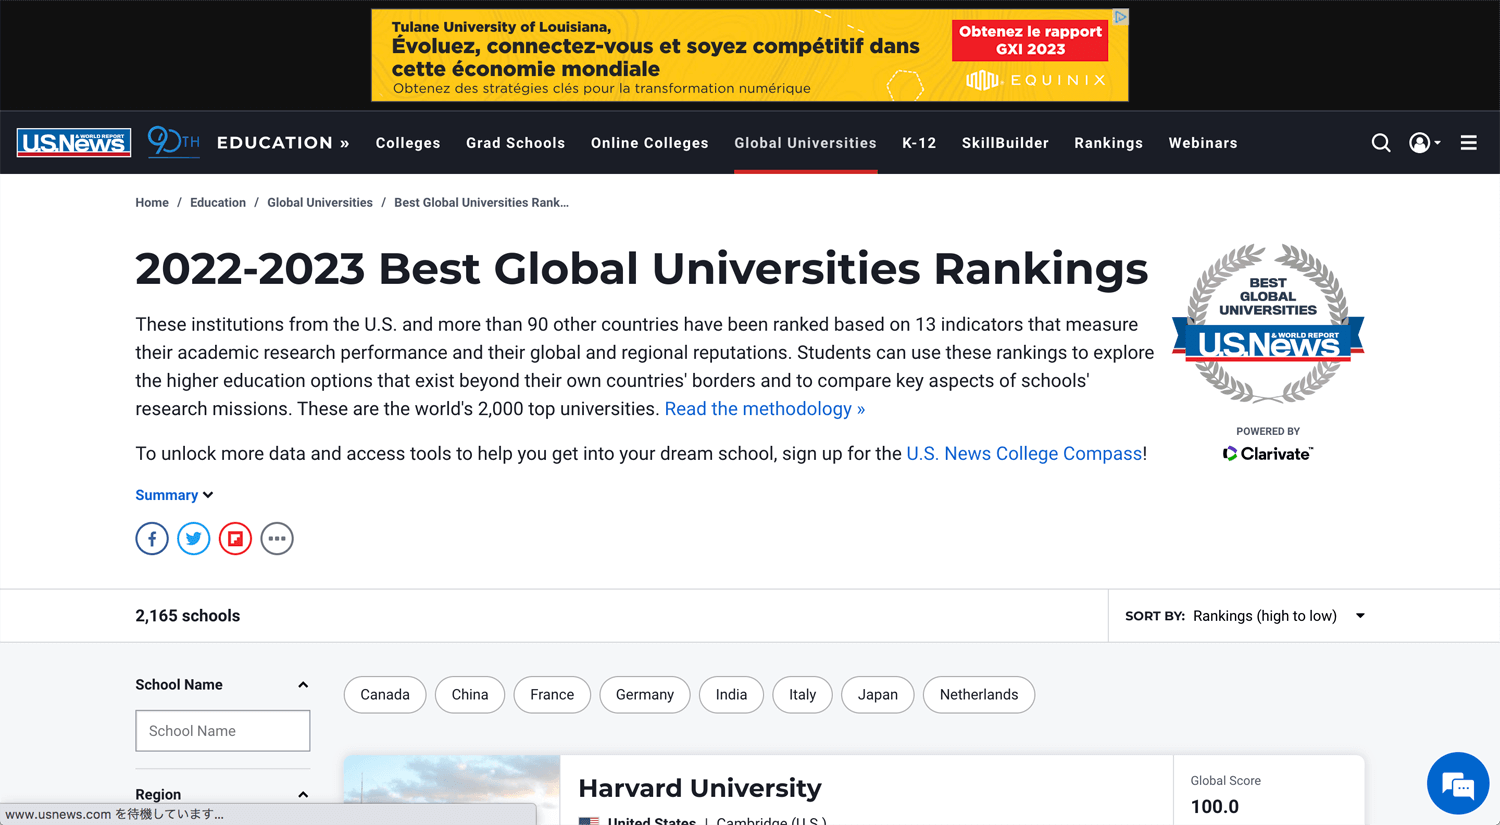
Task: Go to K-12 tab
Action: [x=919, y=143]
